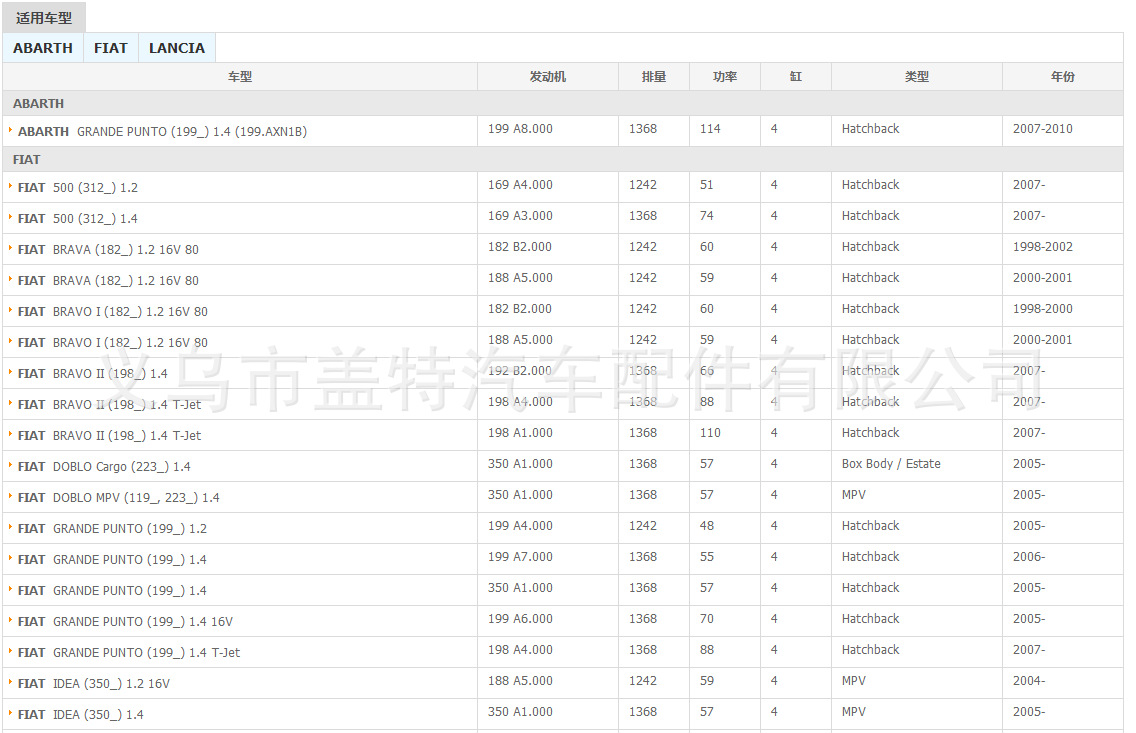Open FIAT 500 (312_) 1.2 link

click(x=78, y=188)
